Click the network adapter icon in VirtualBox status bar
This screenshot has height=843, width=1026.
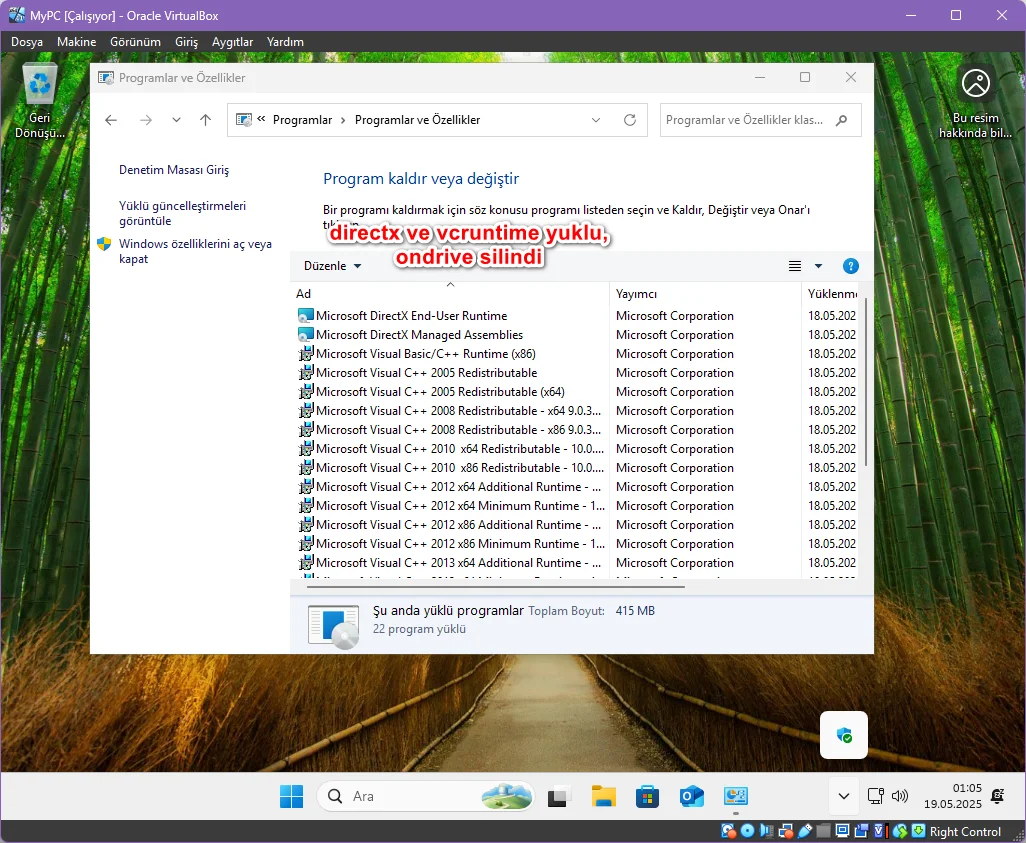(x=786, y=831)
